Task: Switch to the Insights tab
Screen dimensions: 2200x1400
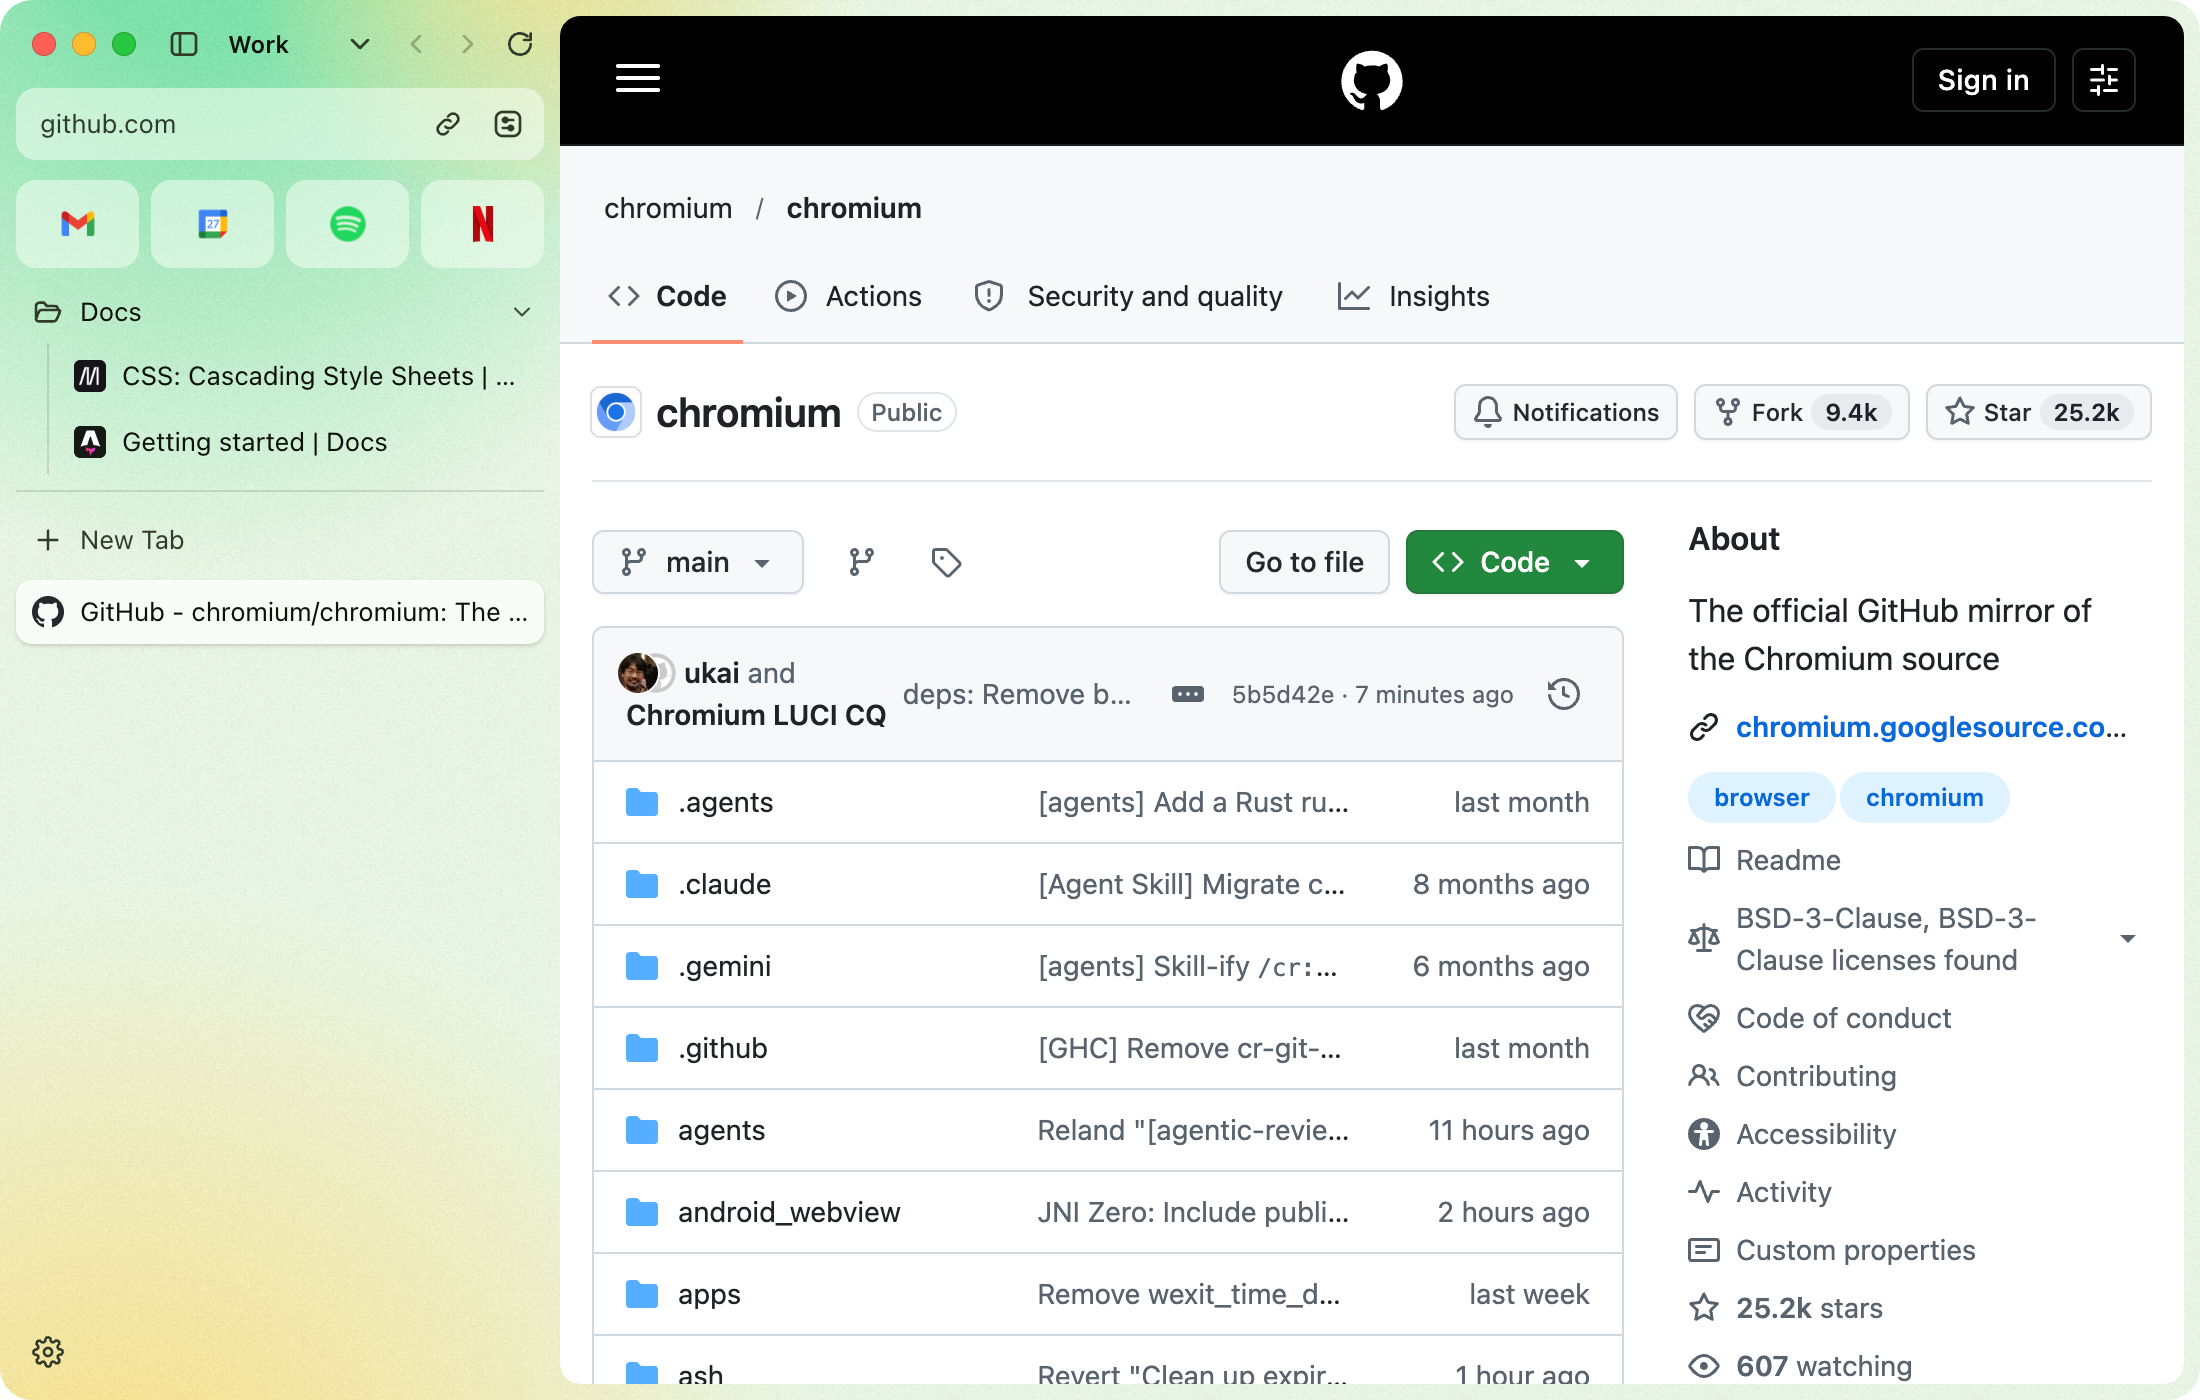Action: coord(1413,296)
